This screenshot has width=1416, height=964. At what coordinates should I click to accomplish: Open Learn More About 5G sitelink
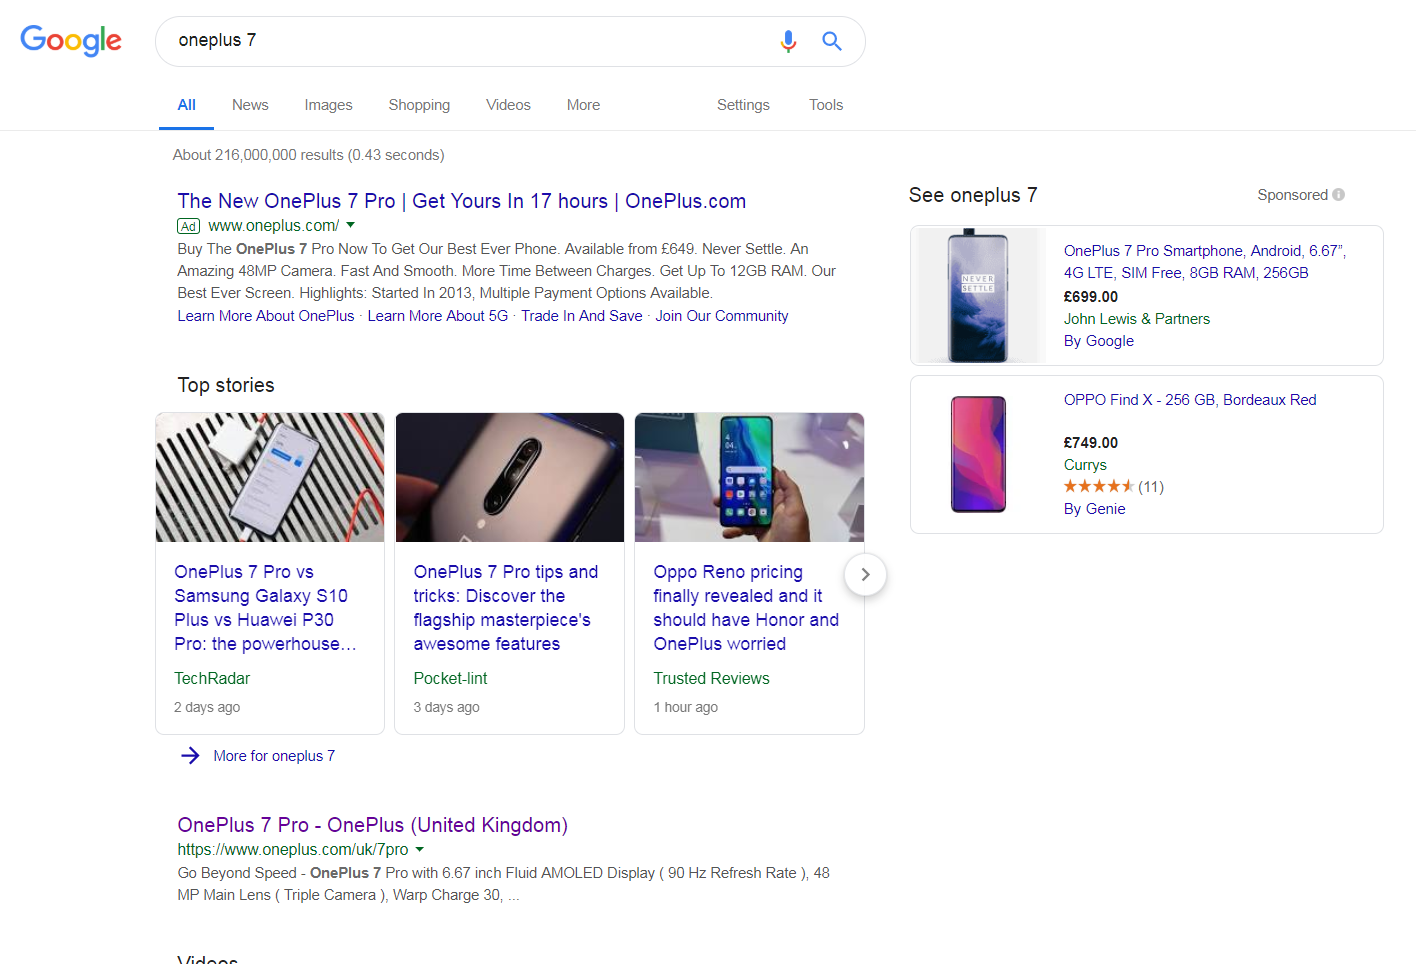pyautogui.click(x=438, y=316)
